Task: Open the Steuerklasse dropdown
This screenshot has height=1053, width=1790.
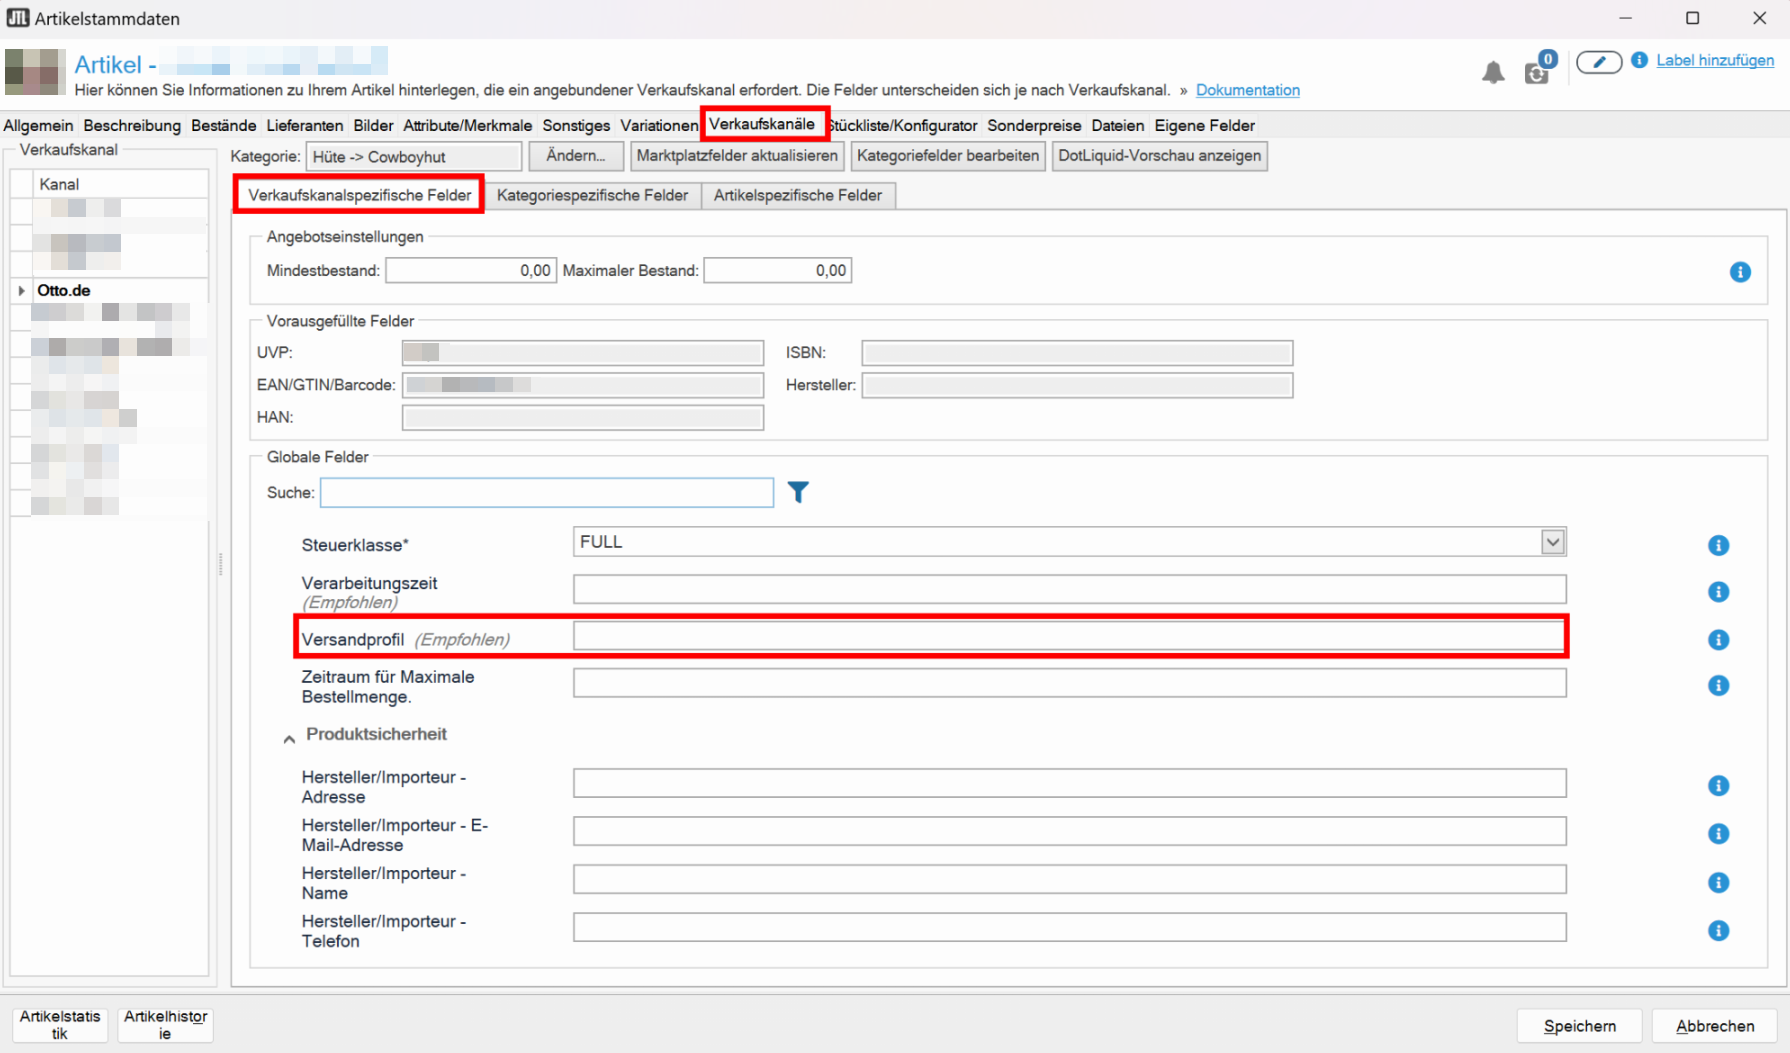Action: click(x=1552, y=542)
